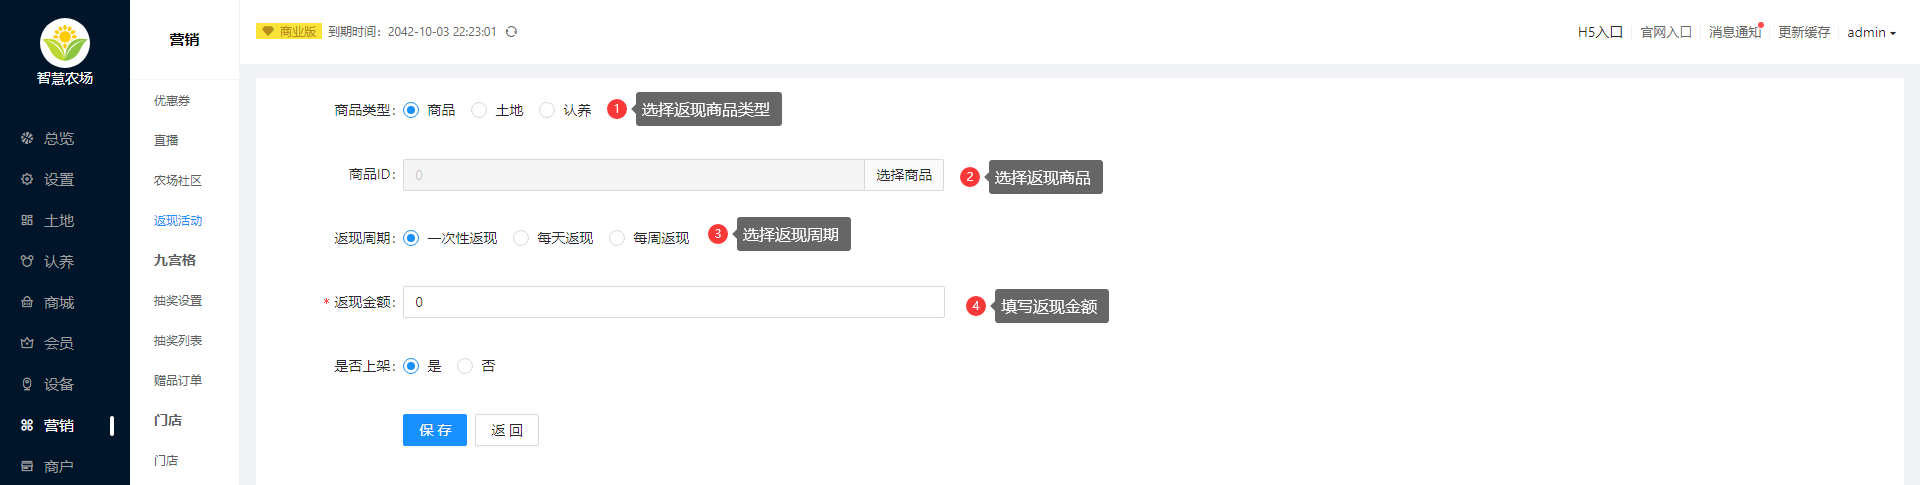
Task: Click the blue 保存 button
Action: 435,430
